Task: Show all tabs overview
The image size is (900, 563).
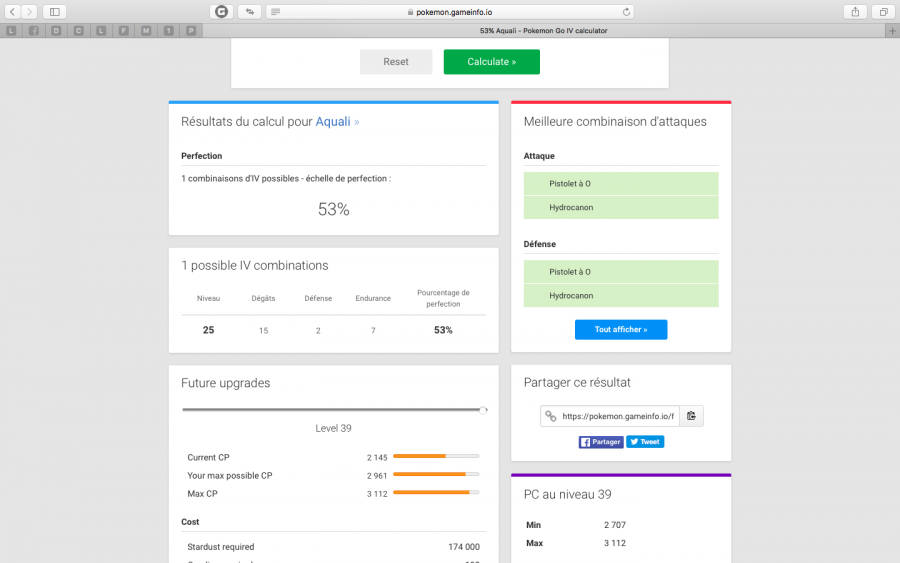Action: pyautogui.click(x=883, y=12)
